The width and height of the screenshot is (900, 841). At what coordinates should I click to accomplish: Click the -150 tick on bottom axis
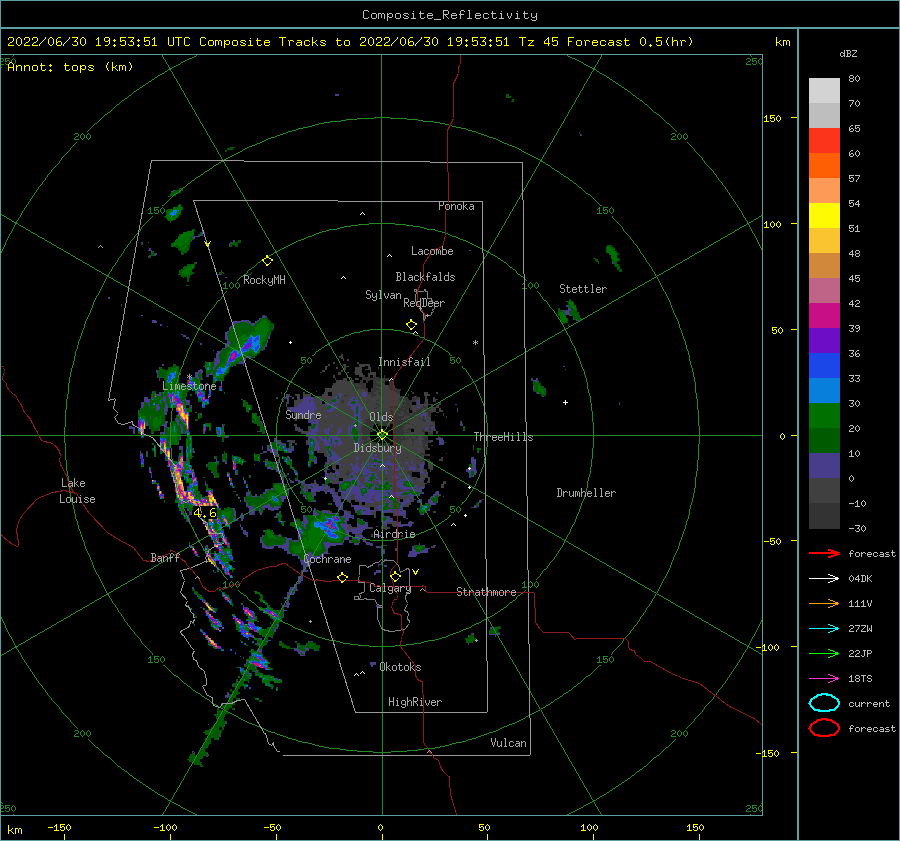point(59,827)
